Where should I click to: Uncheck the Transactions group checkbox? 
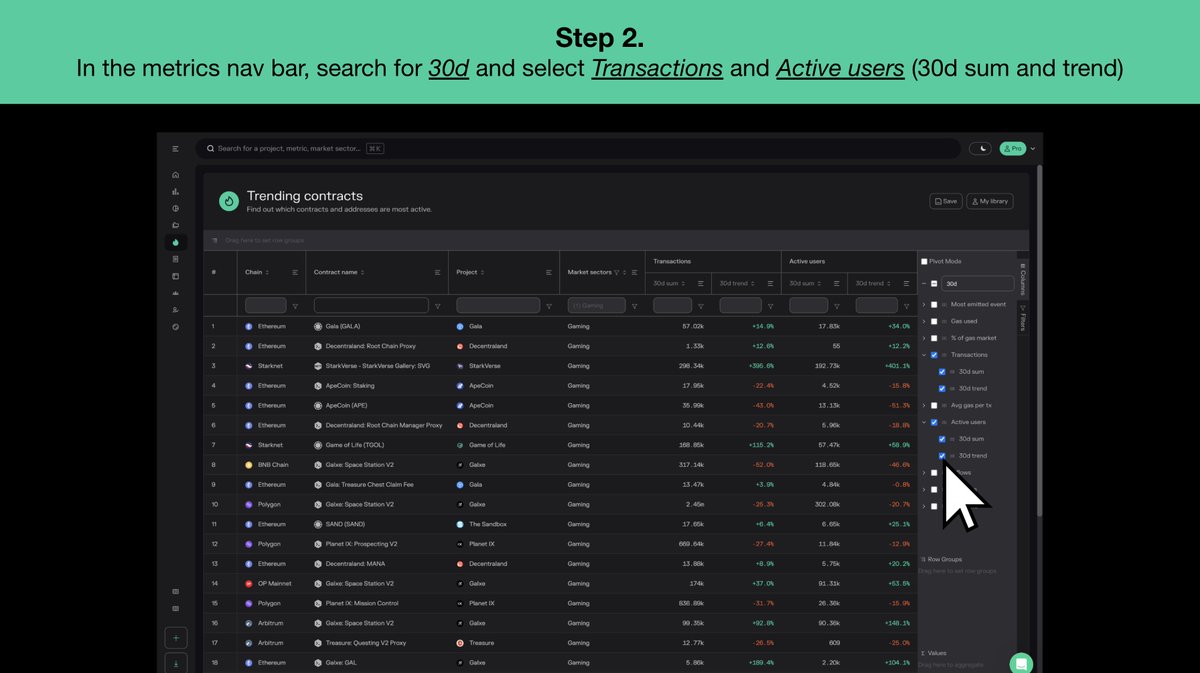(x=934, y=355)
